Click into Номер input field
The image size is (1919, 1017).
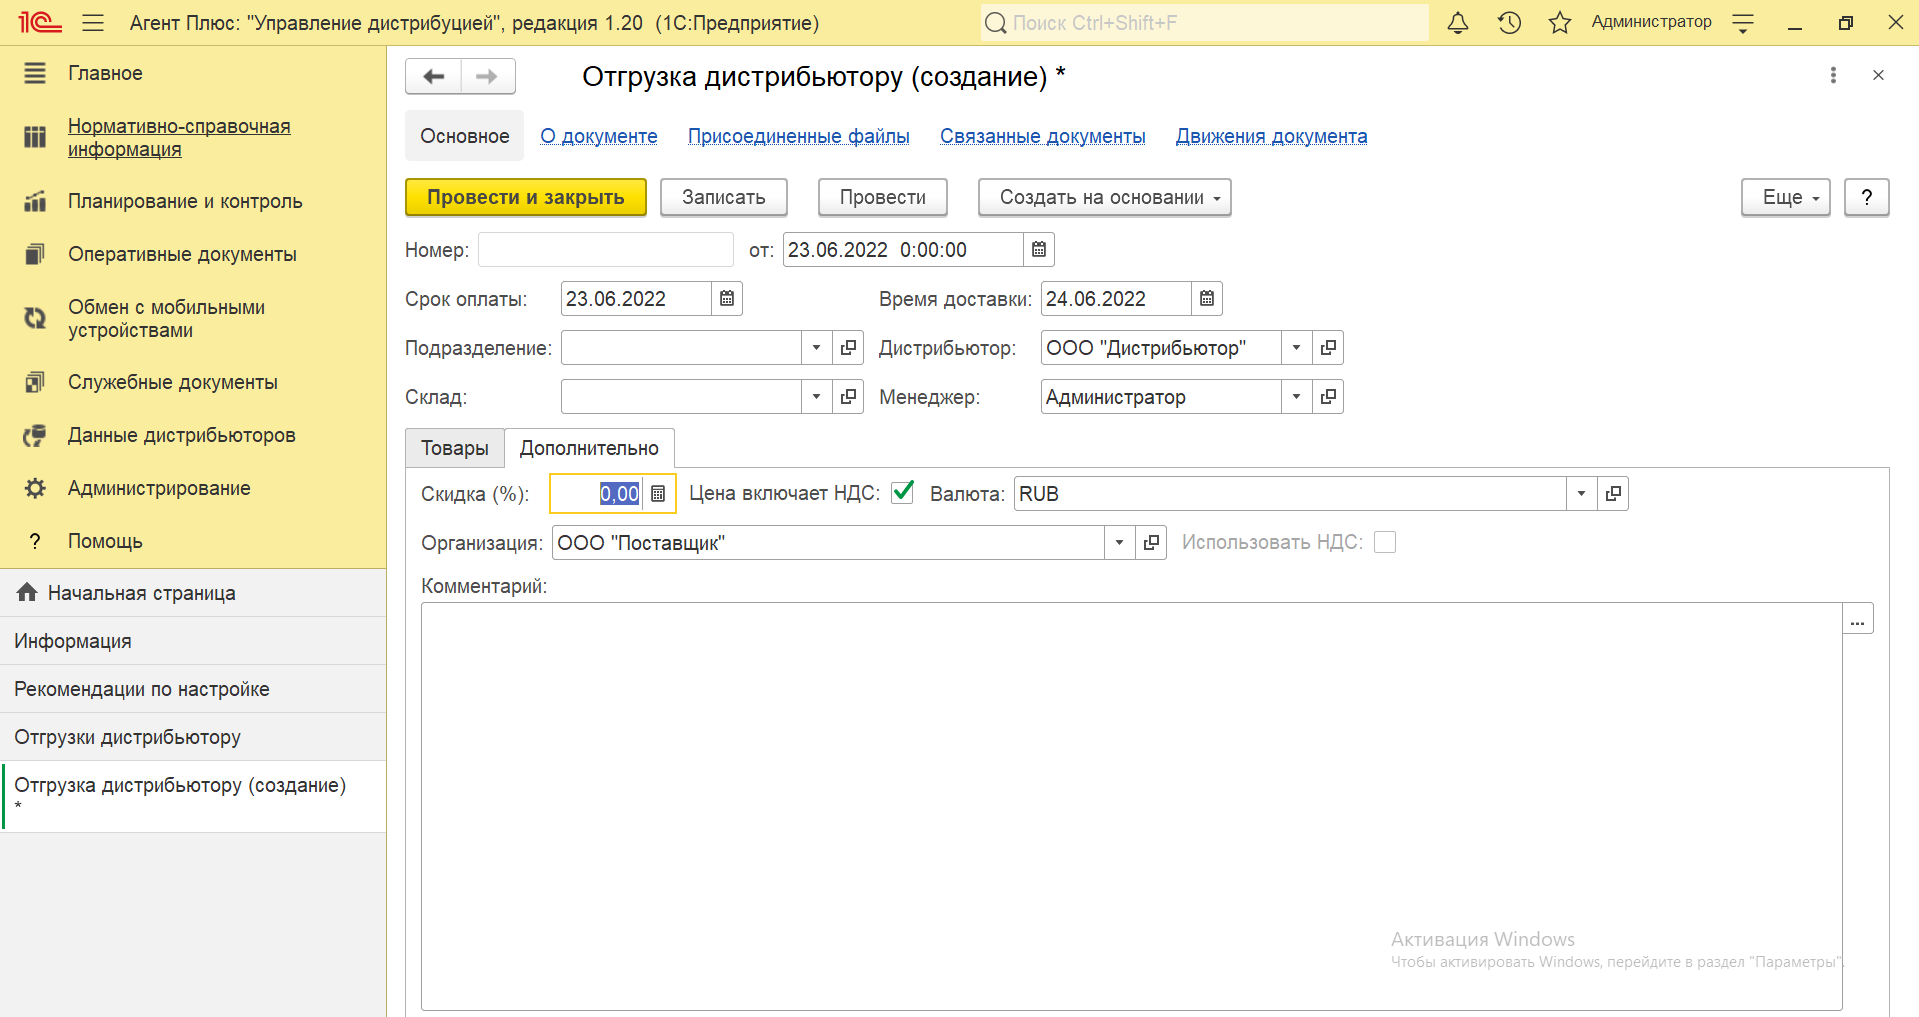[606, 250]
